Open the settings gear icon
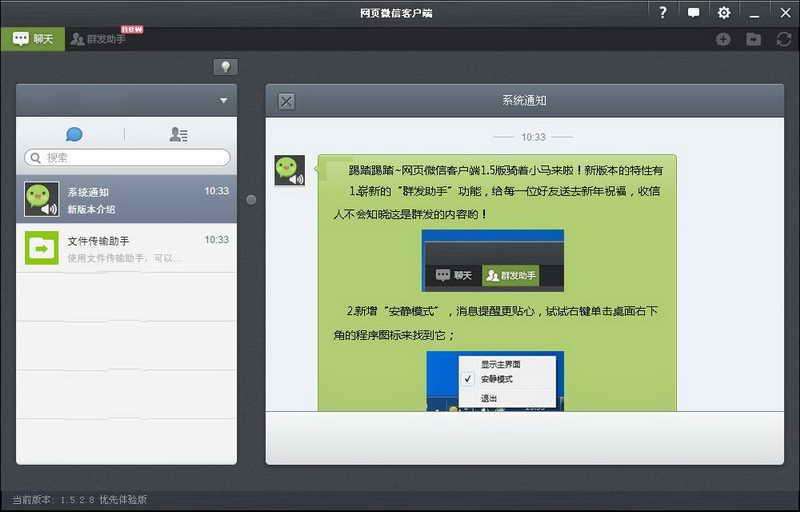 point(723,13)
